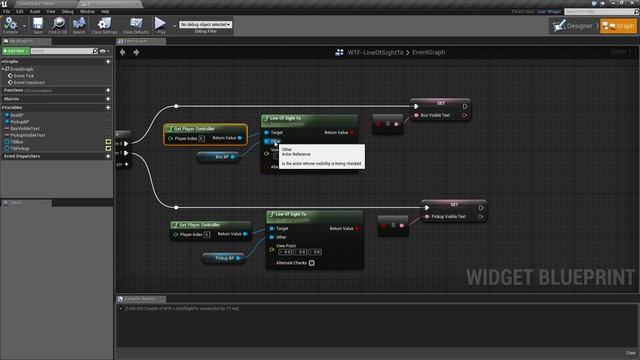Switch to the My Blueprint tab

[26, 41]
